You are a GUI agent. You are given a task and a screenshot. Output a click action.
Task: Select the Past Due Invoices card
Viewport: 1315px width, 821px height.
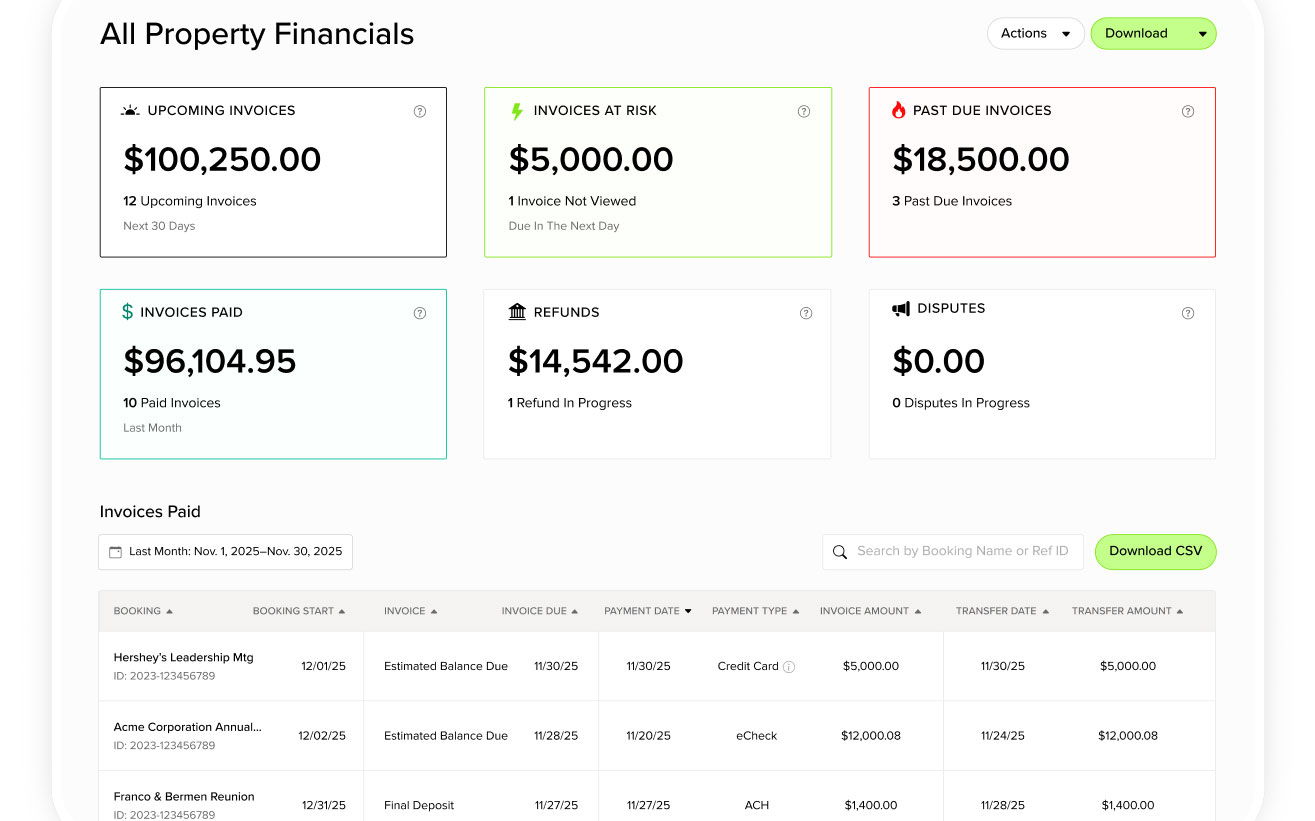pyautogui.click(x=1042, y=172)
